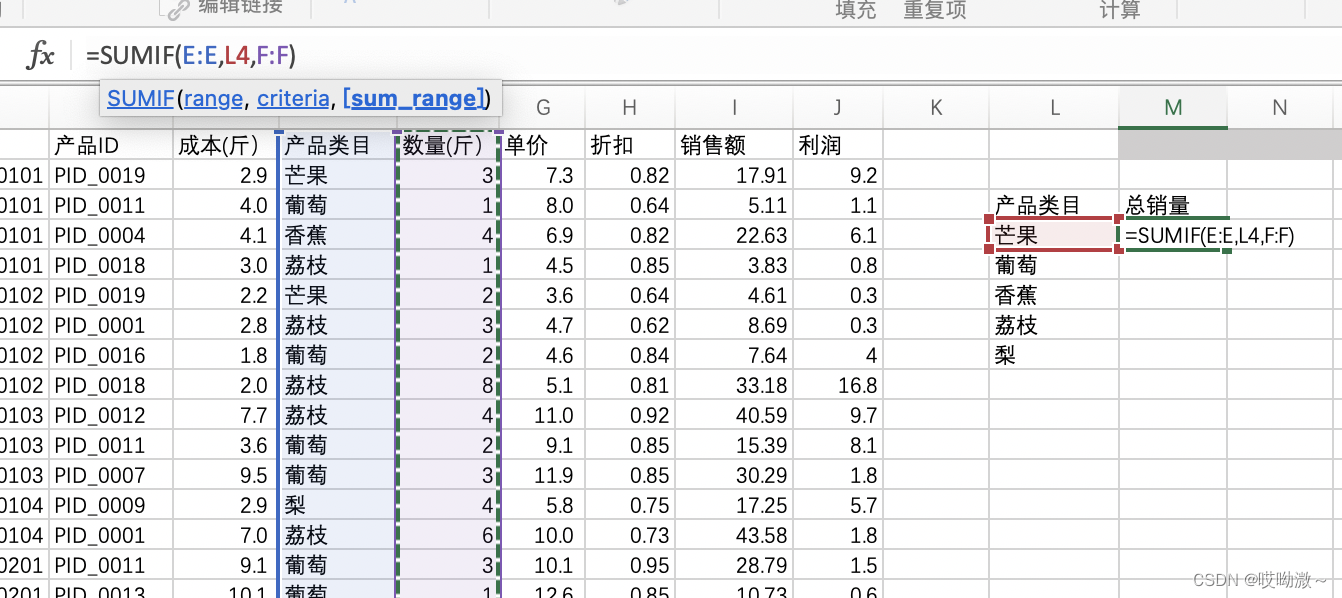This screenshot has height=598, width=1342.
Task: Select the 梨 cell in PID_0009 row
Action: (x=338, y=505)
